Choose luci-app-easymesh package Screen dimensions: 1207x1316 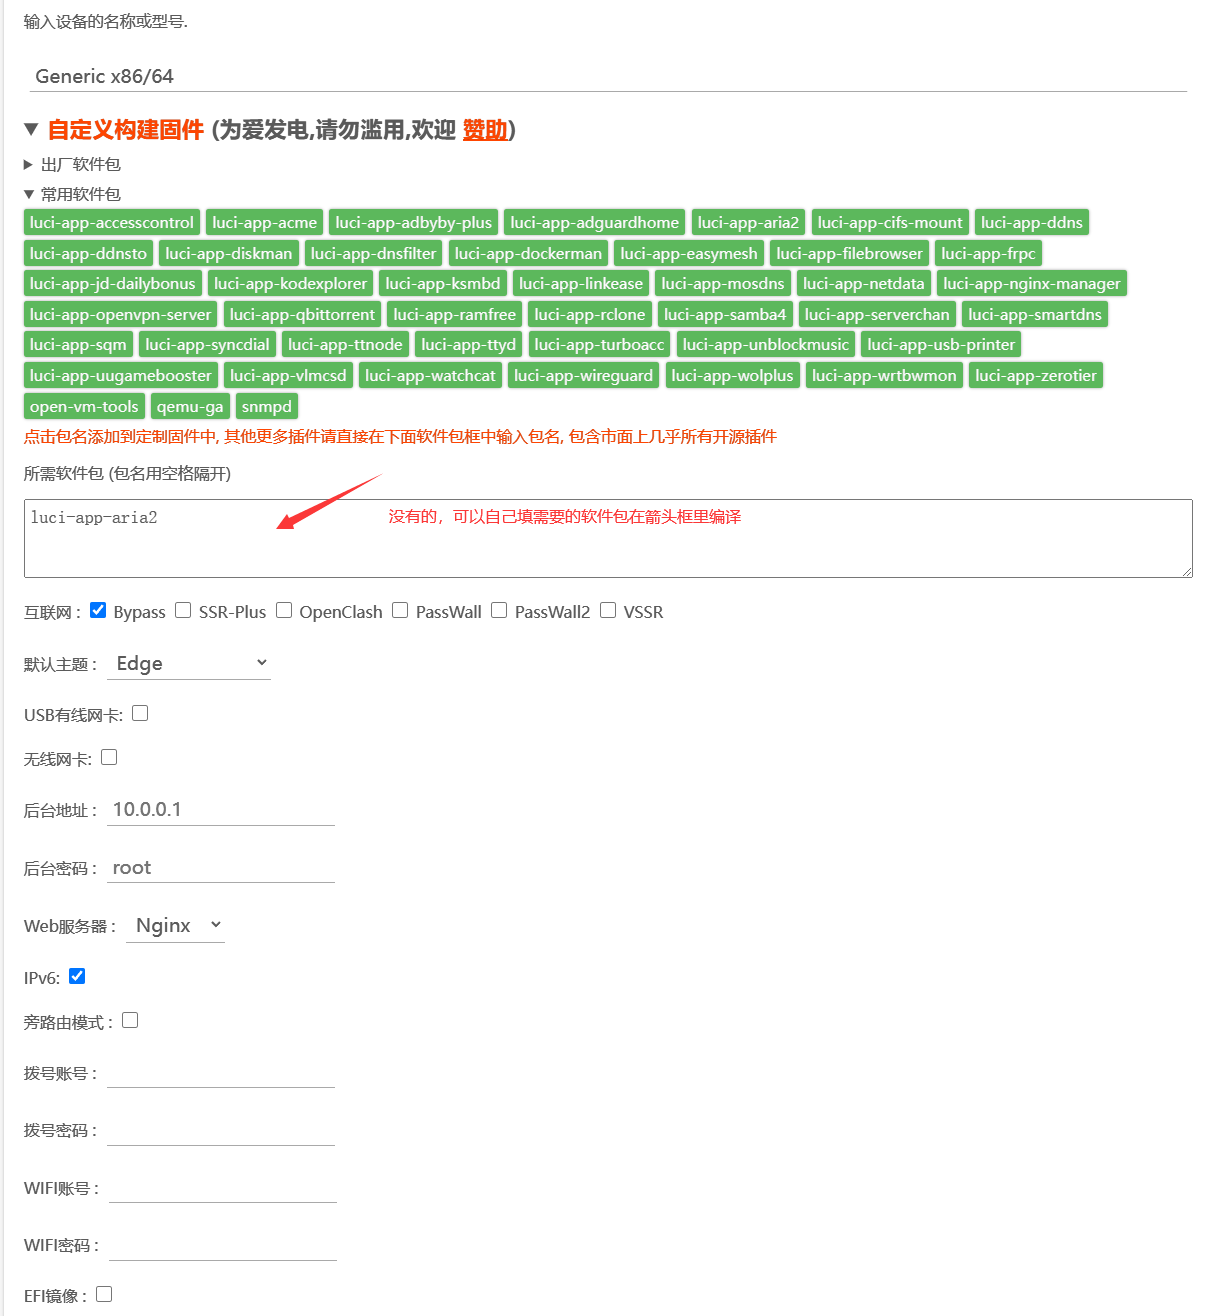[689, 253]
